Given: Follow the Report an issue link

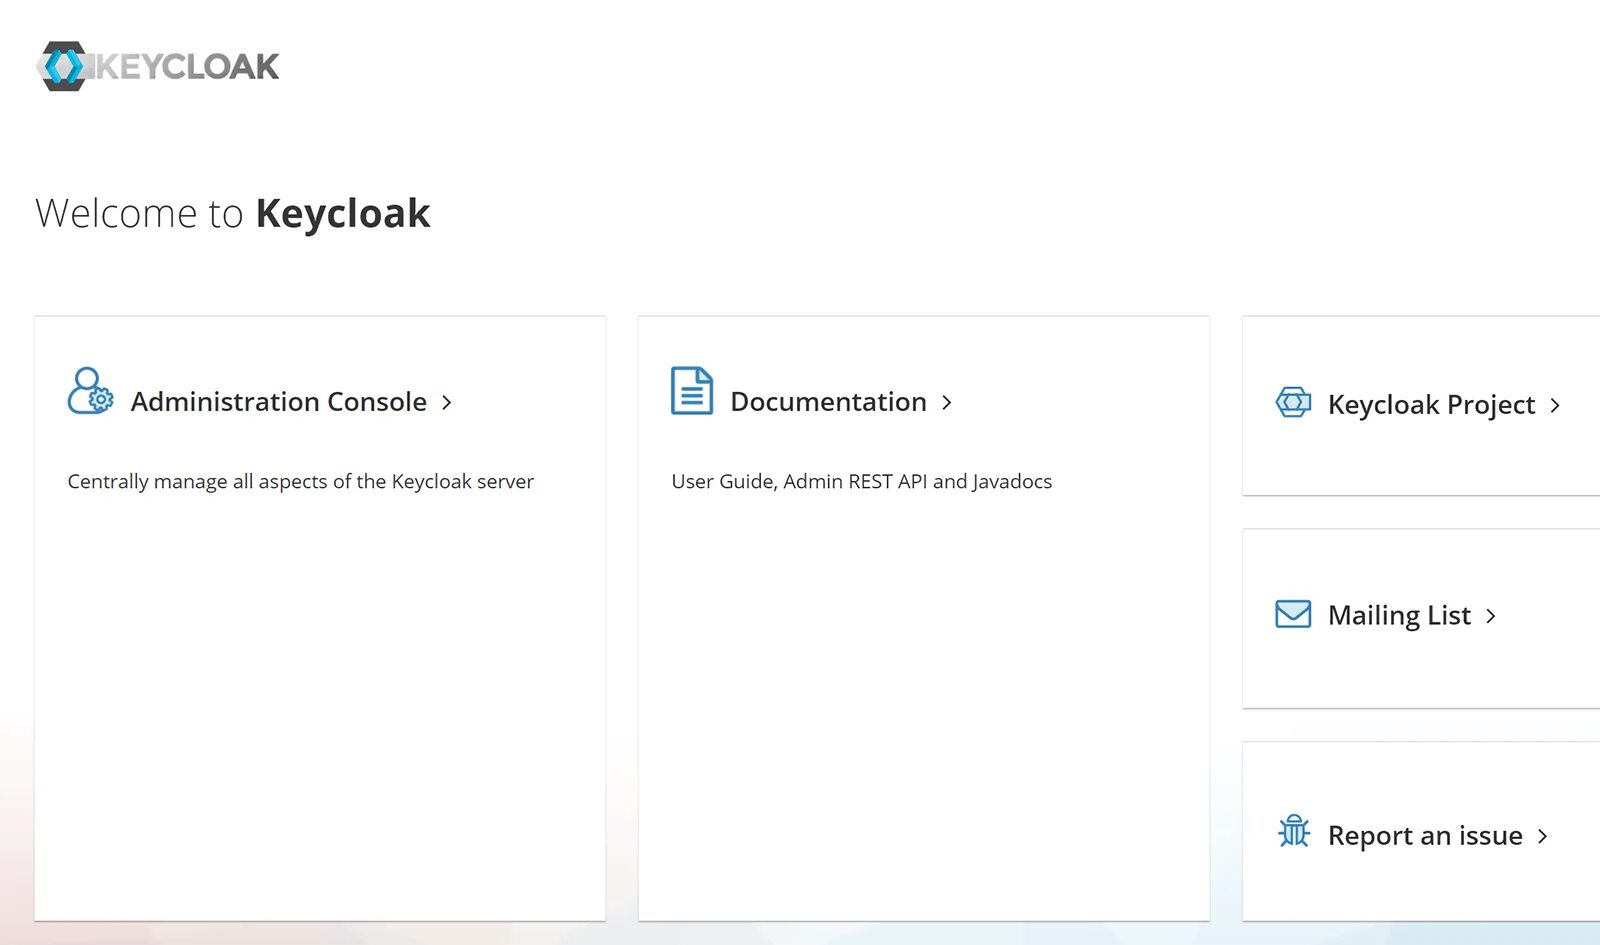Looking at the screenshot, I should (1425, 835).
